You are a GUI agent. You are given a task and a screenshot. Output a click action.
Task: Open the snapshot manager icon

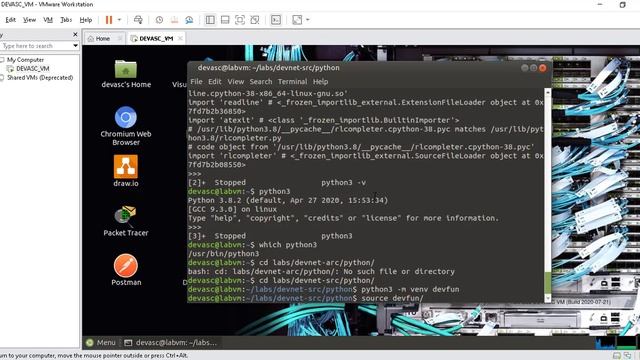point(189,20)
